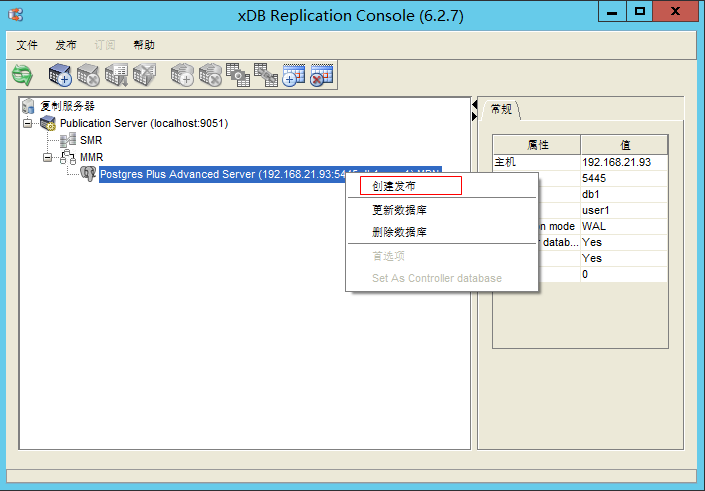705x491 pixels.
Task: Click the left-pointing splitter collapse arrow
Action: click(474, 105)
